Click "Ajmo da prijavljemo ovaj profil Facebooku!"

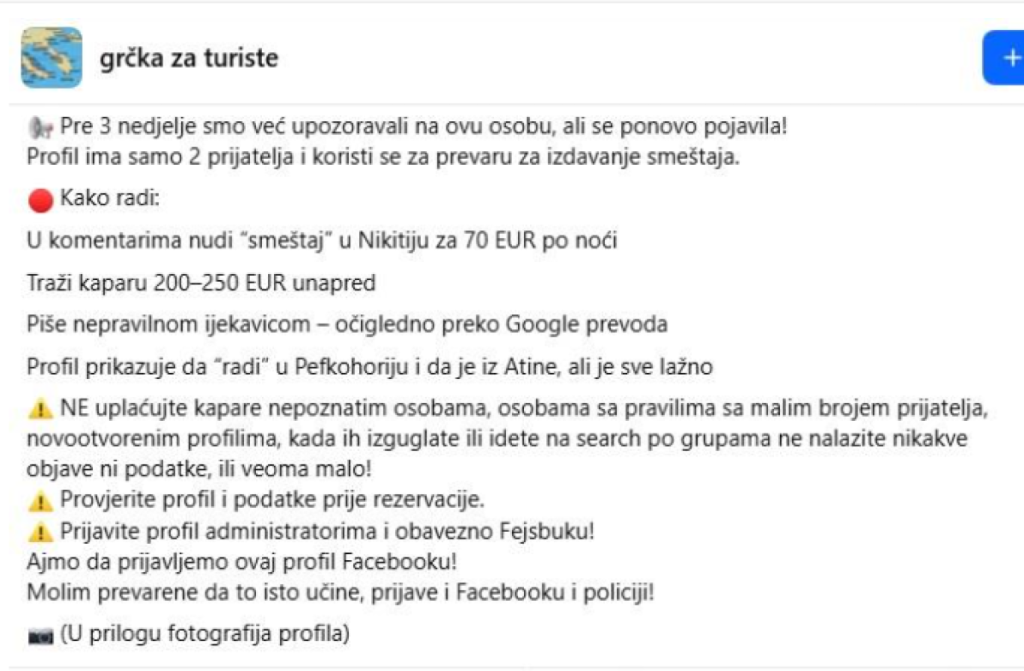[242, 561]
